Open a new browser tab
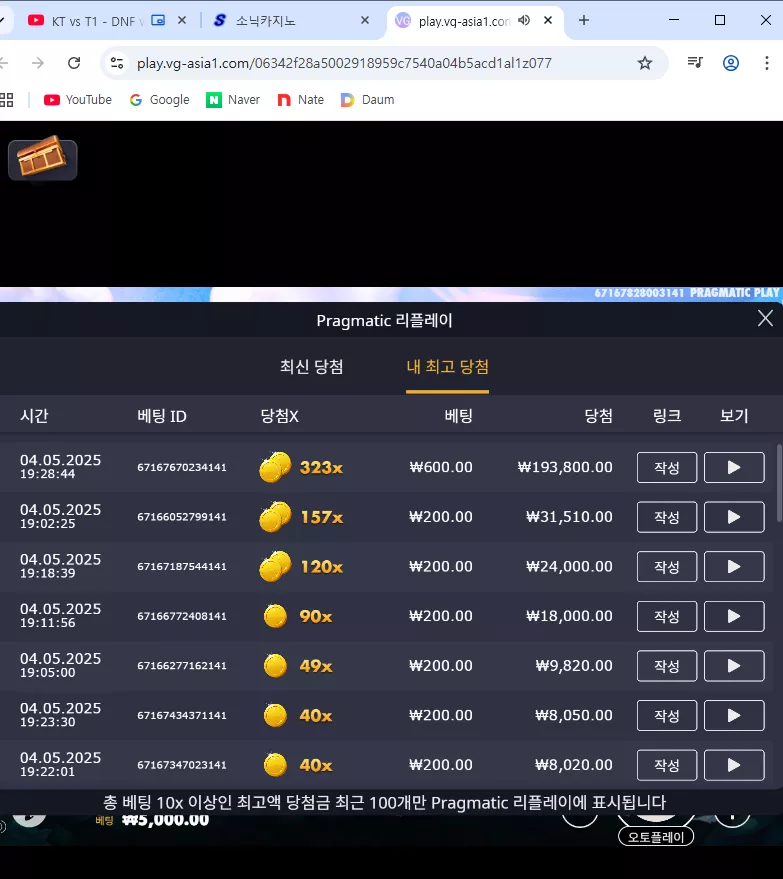 point(583,21)
